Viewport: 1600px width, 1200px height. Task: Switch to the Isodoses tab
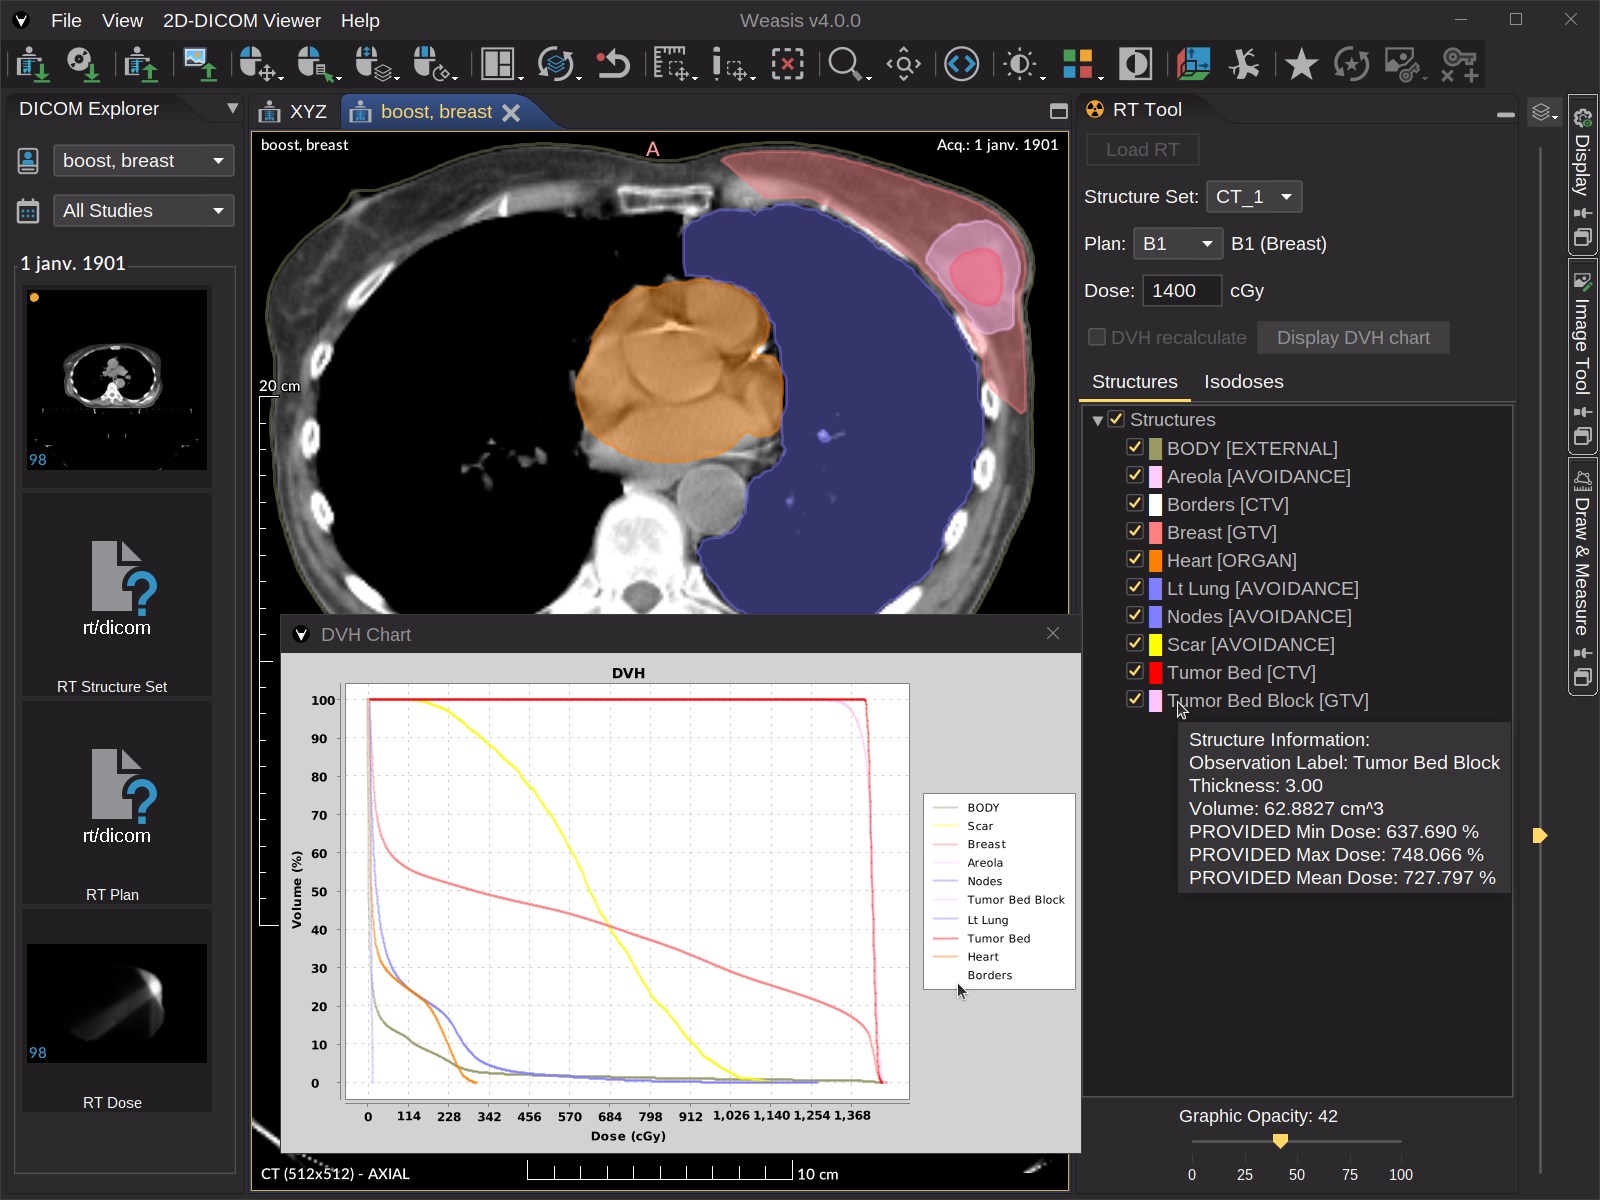coord(1243,381)
